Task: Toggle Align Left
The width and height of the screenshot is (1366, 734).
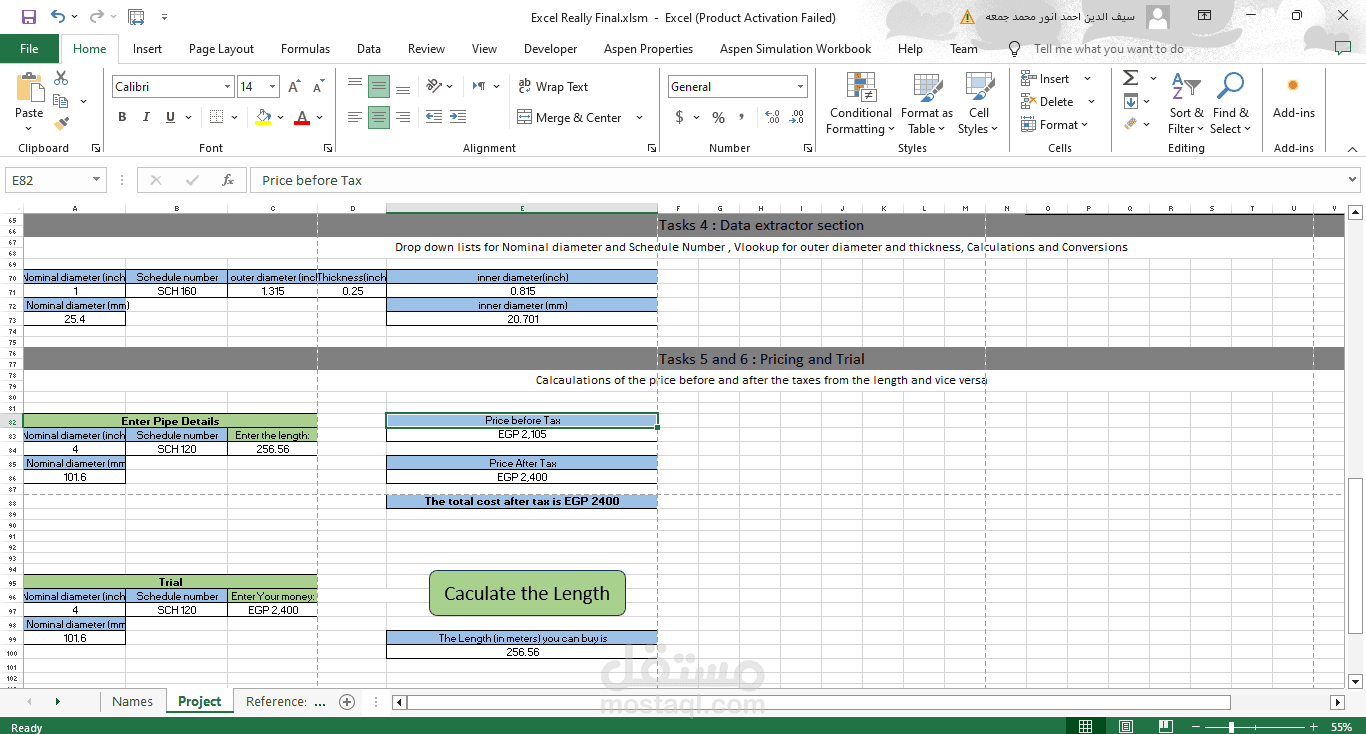Action: [x=355, y=117]
